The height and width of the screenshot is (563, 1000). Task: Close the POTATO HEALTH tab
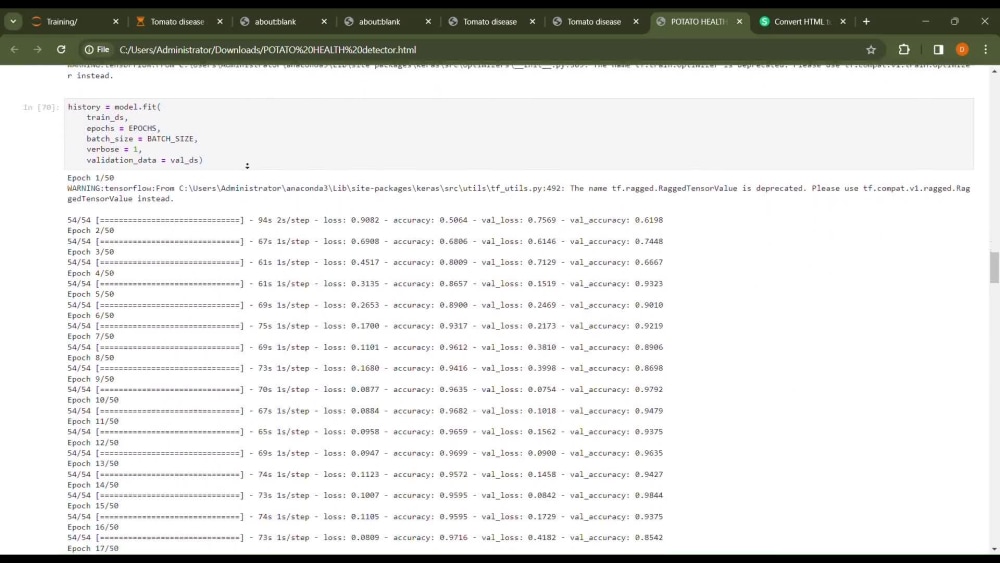pyautogui.click(x=740, y=21)
